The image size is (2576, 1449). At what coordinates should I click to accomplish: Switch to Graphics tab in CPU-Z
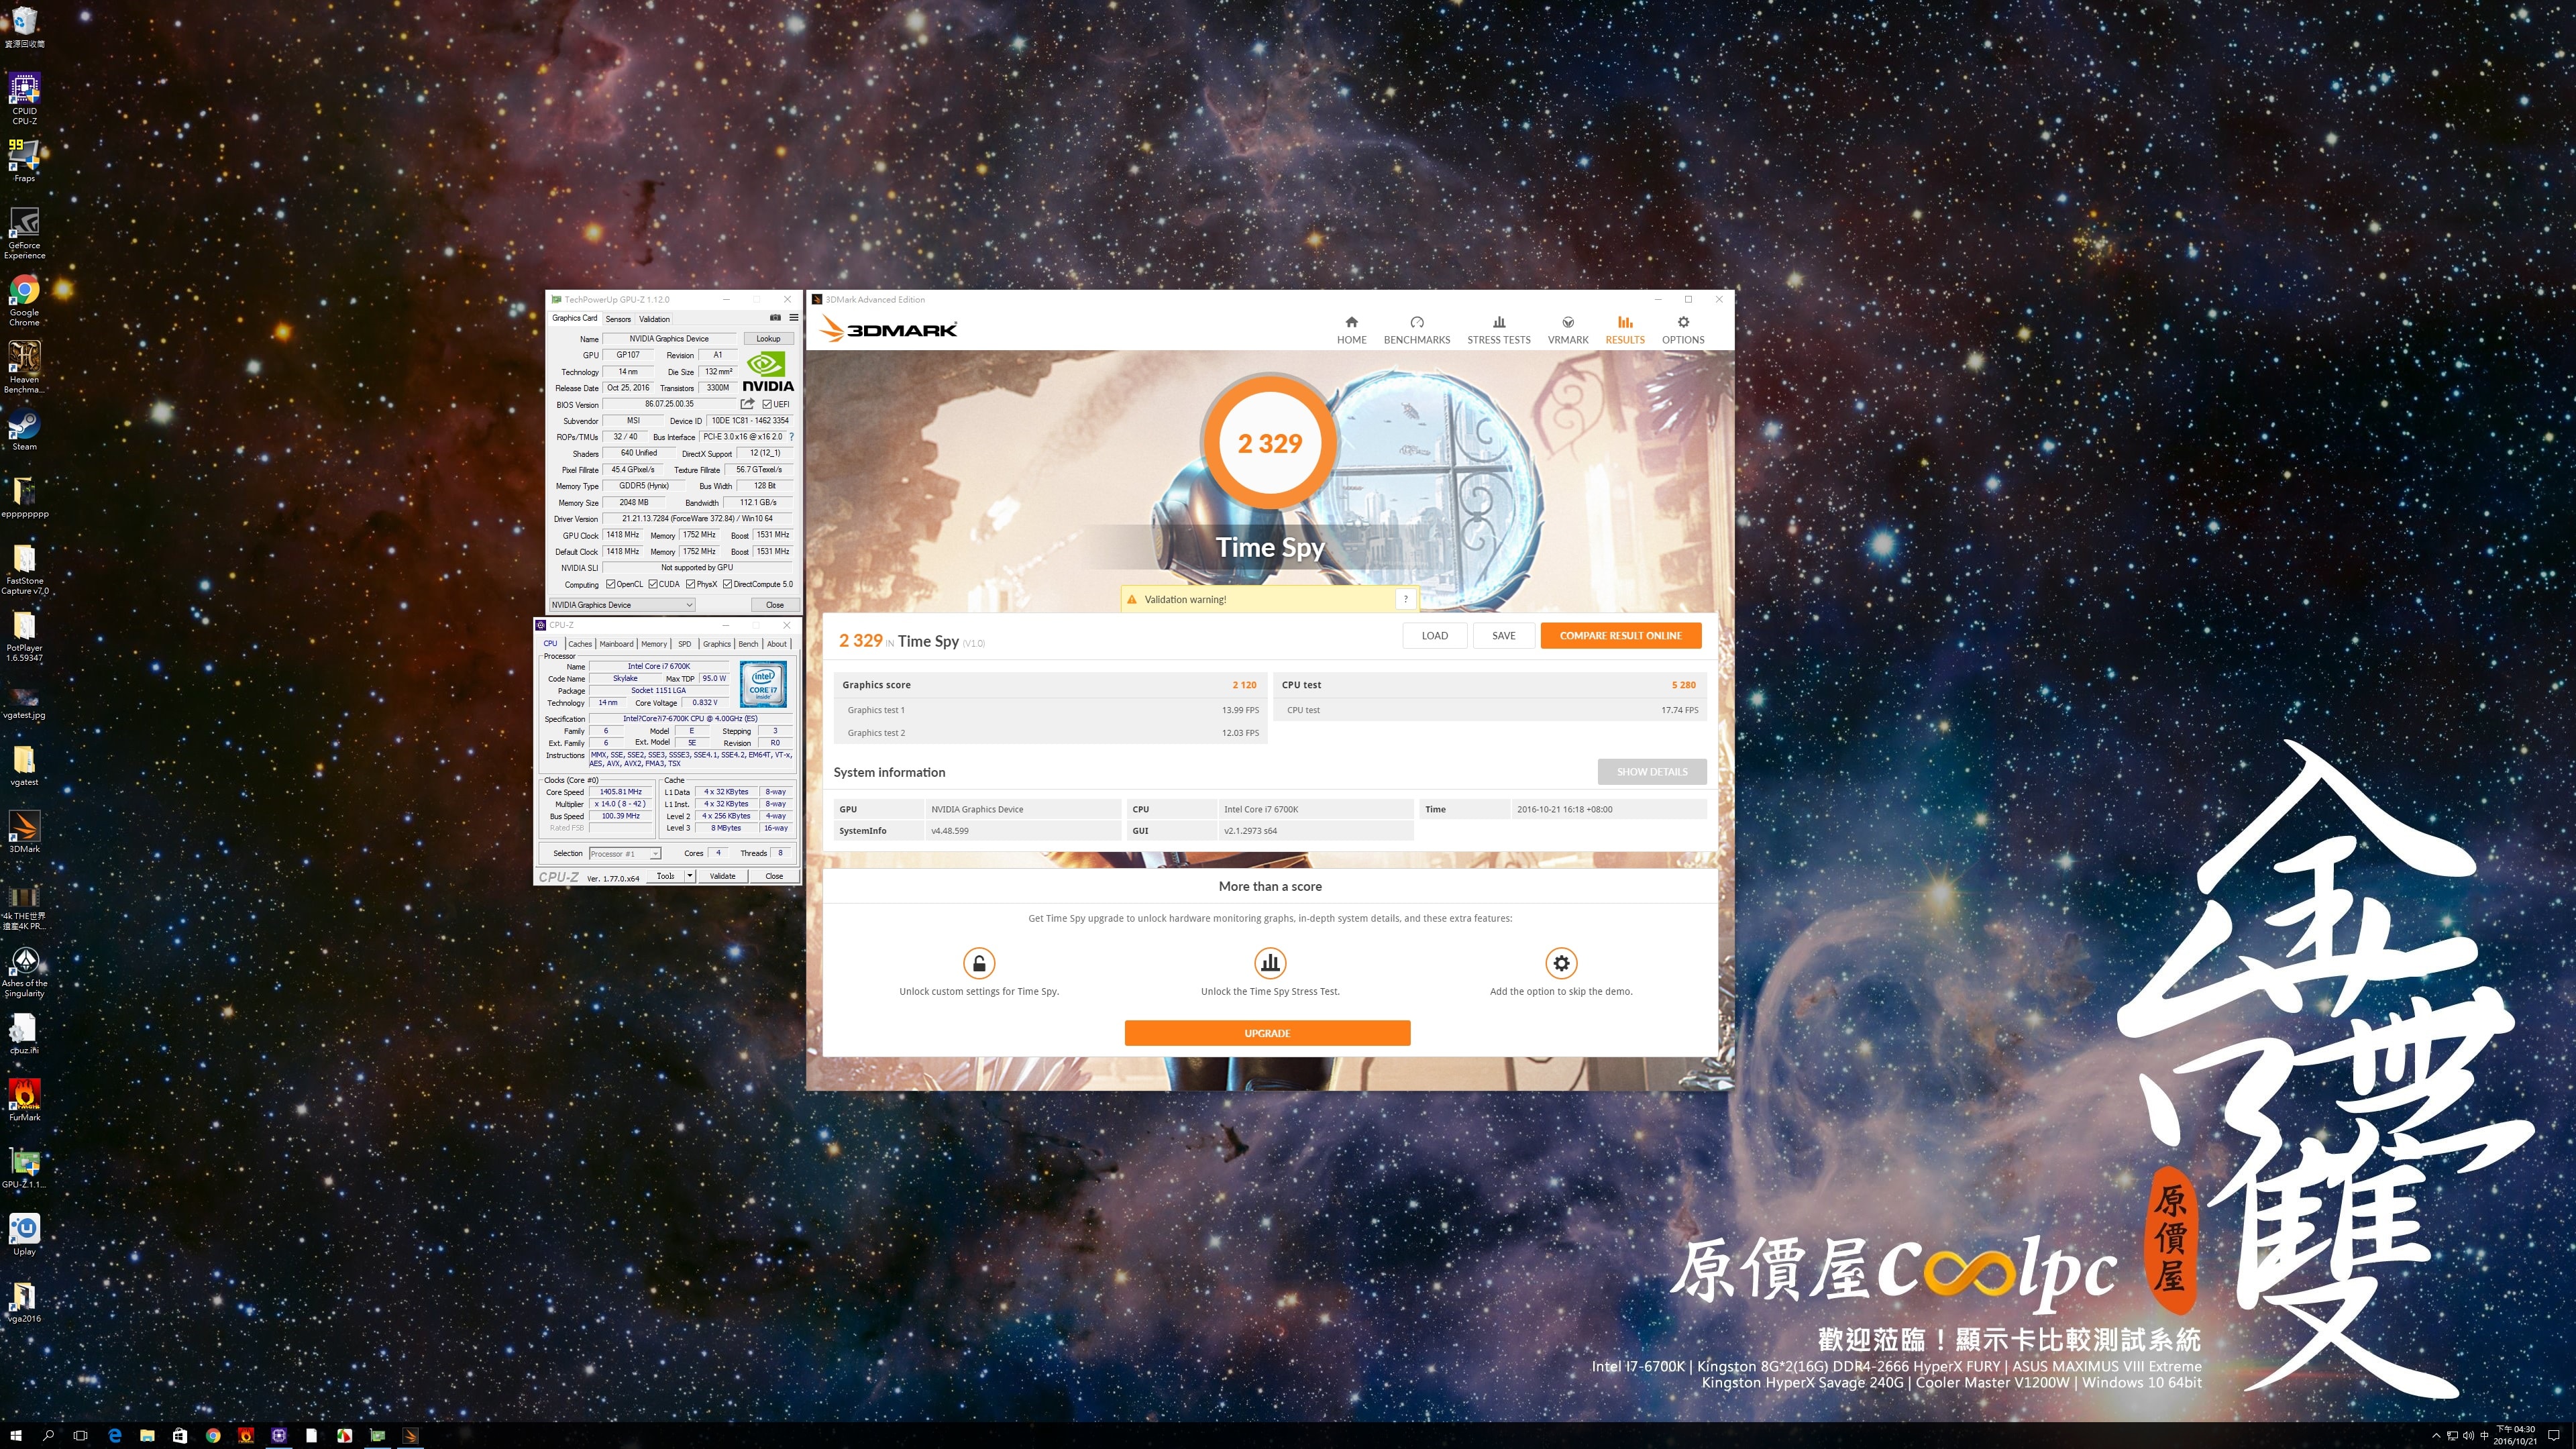click(x=716, y=644)
